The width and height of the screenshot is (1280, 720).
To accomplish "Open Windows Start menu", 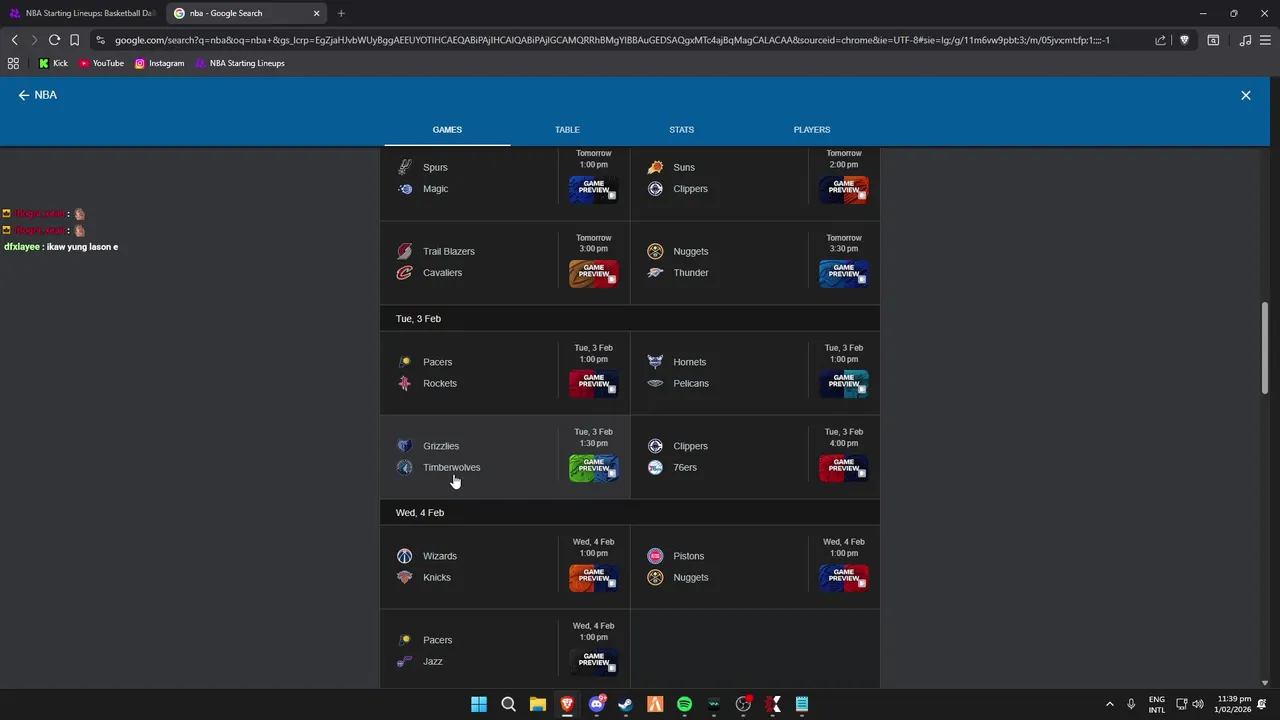I will point(479,704).
